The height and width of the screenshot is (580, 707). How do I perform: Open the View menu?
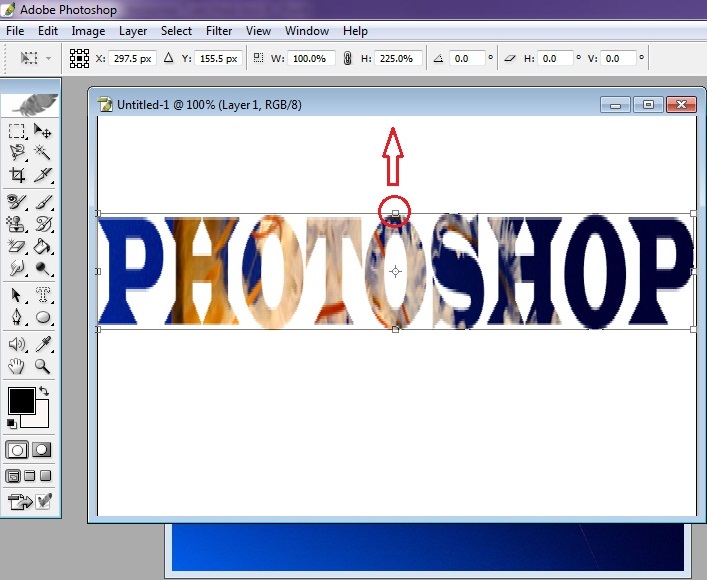point(258,31)
